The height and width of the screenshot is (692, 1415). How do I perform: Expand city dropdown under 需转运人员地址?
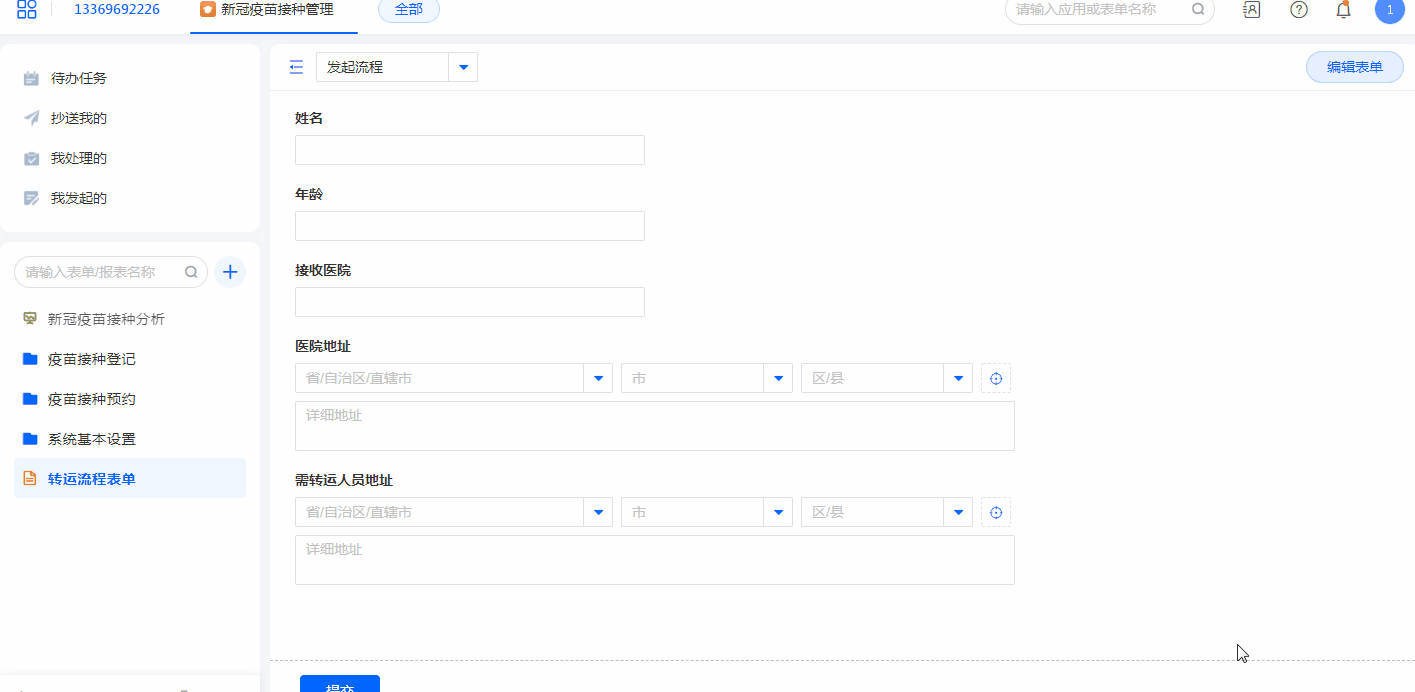click(778, 512)
